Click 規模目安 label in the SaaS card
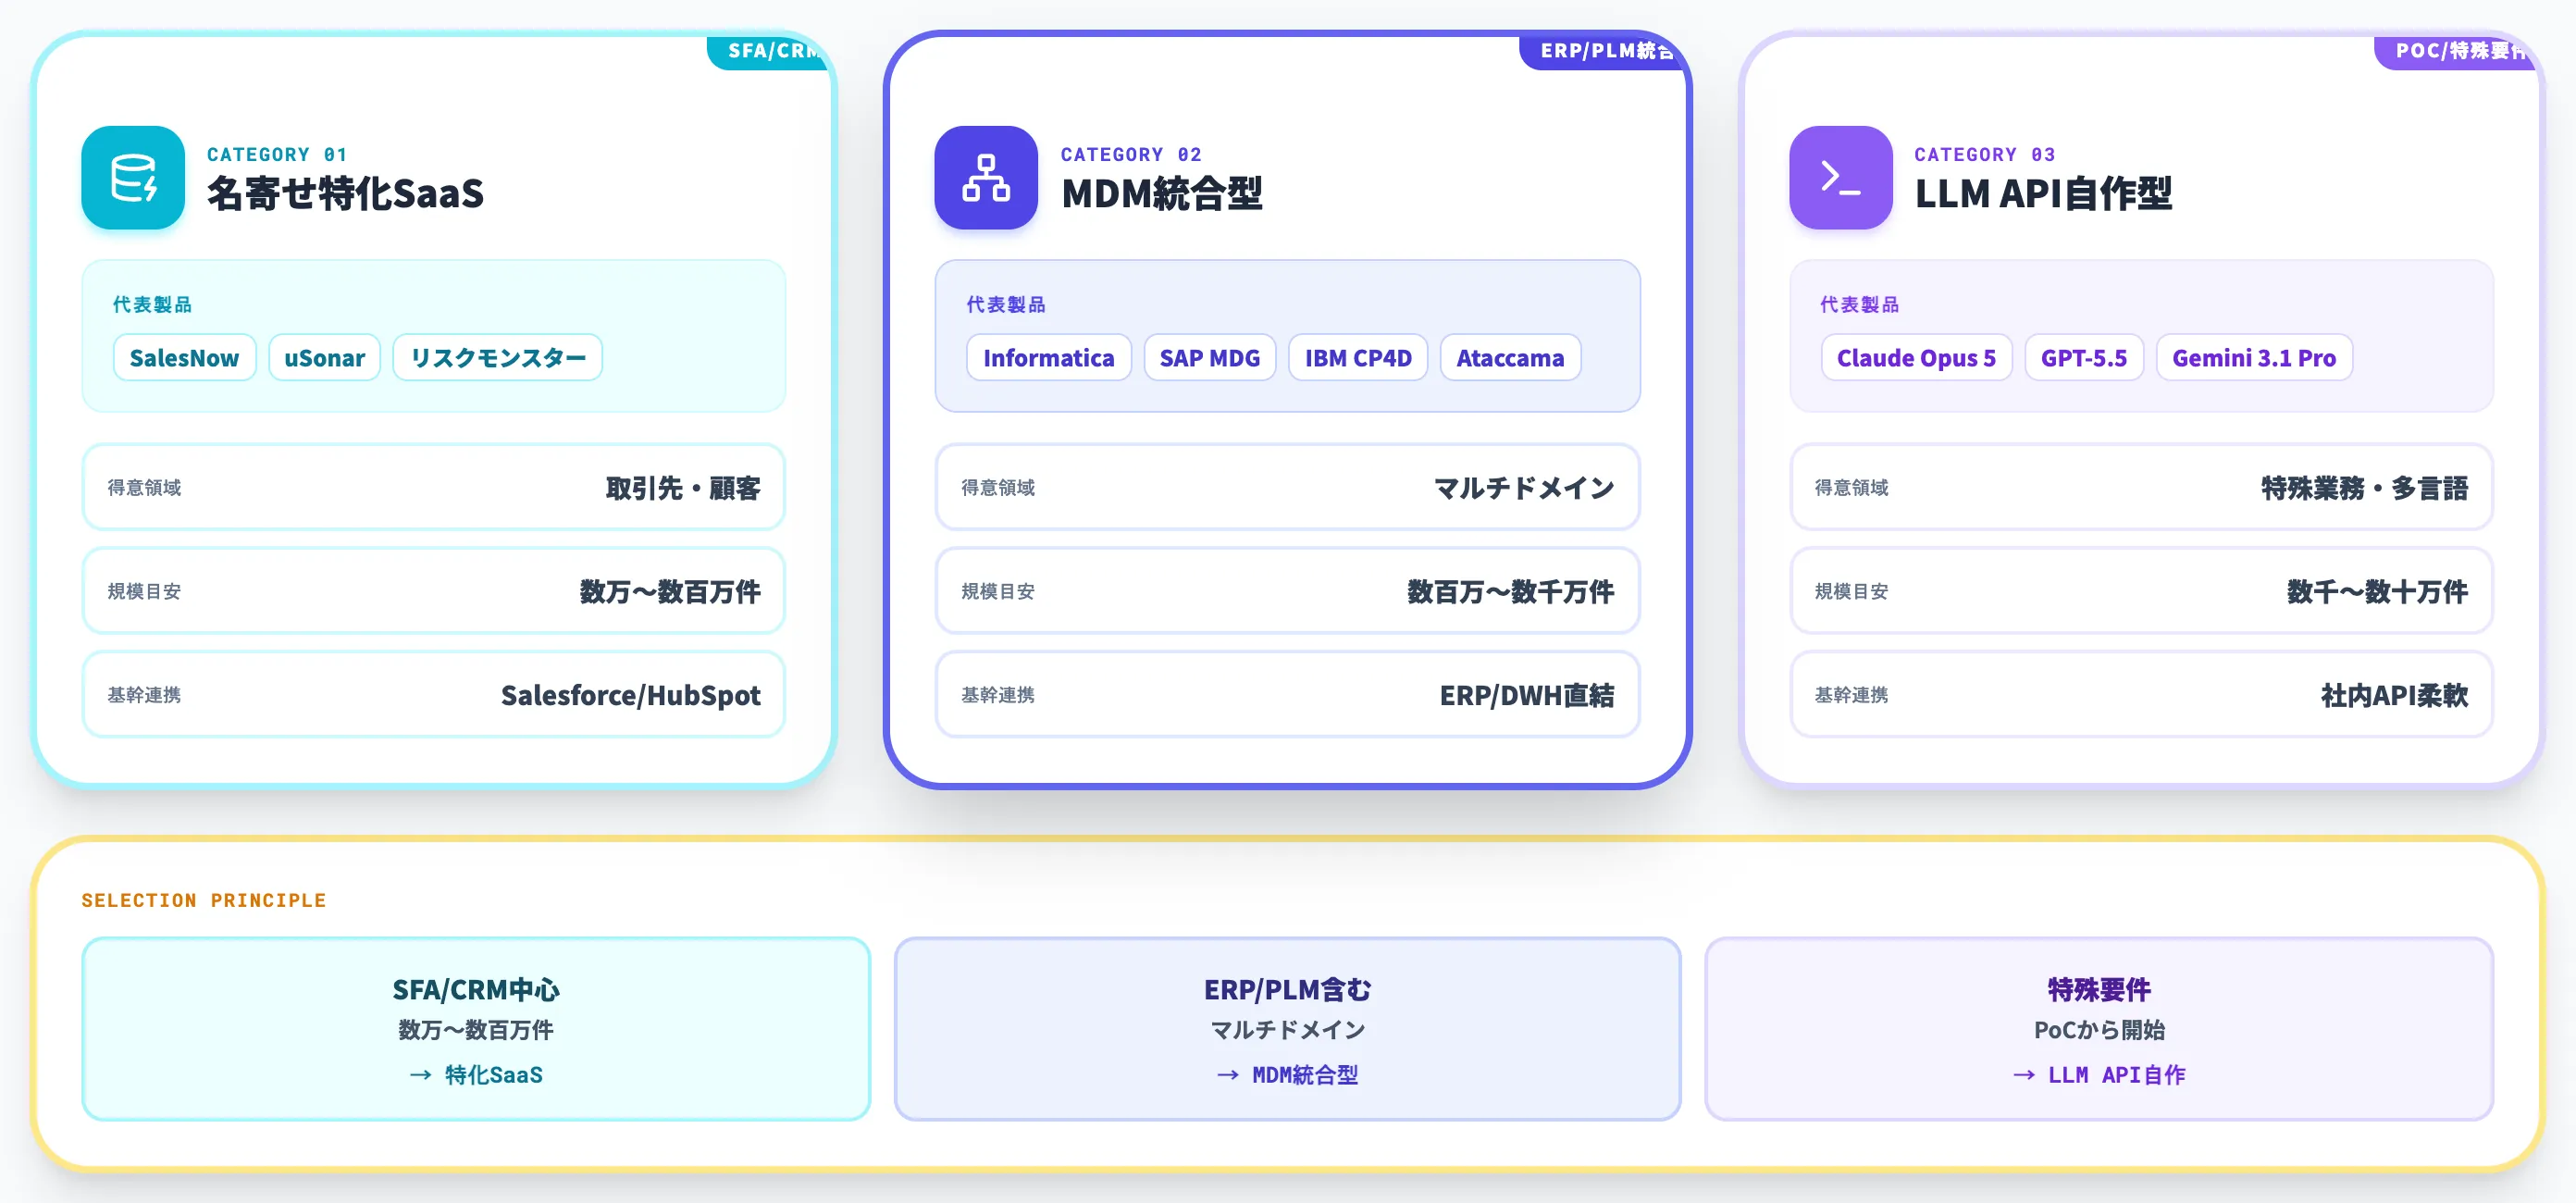 tap(144, 592)
